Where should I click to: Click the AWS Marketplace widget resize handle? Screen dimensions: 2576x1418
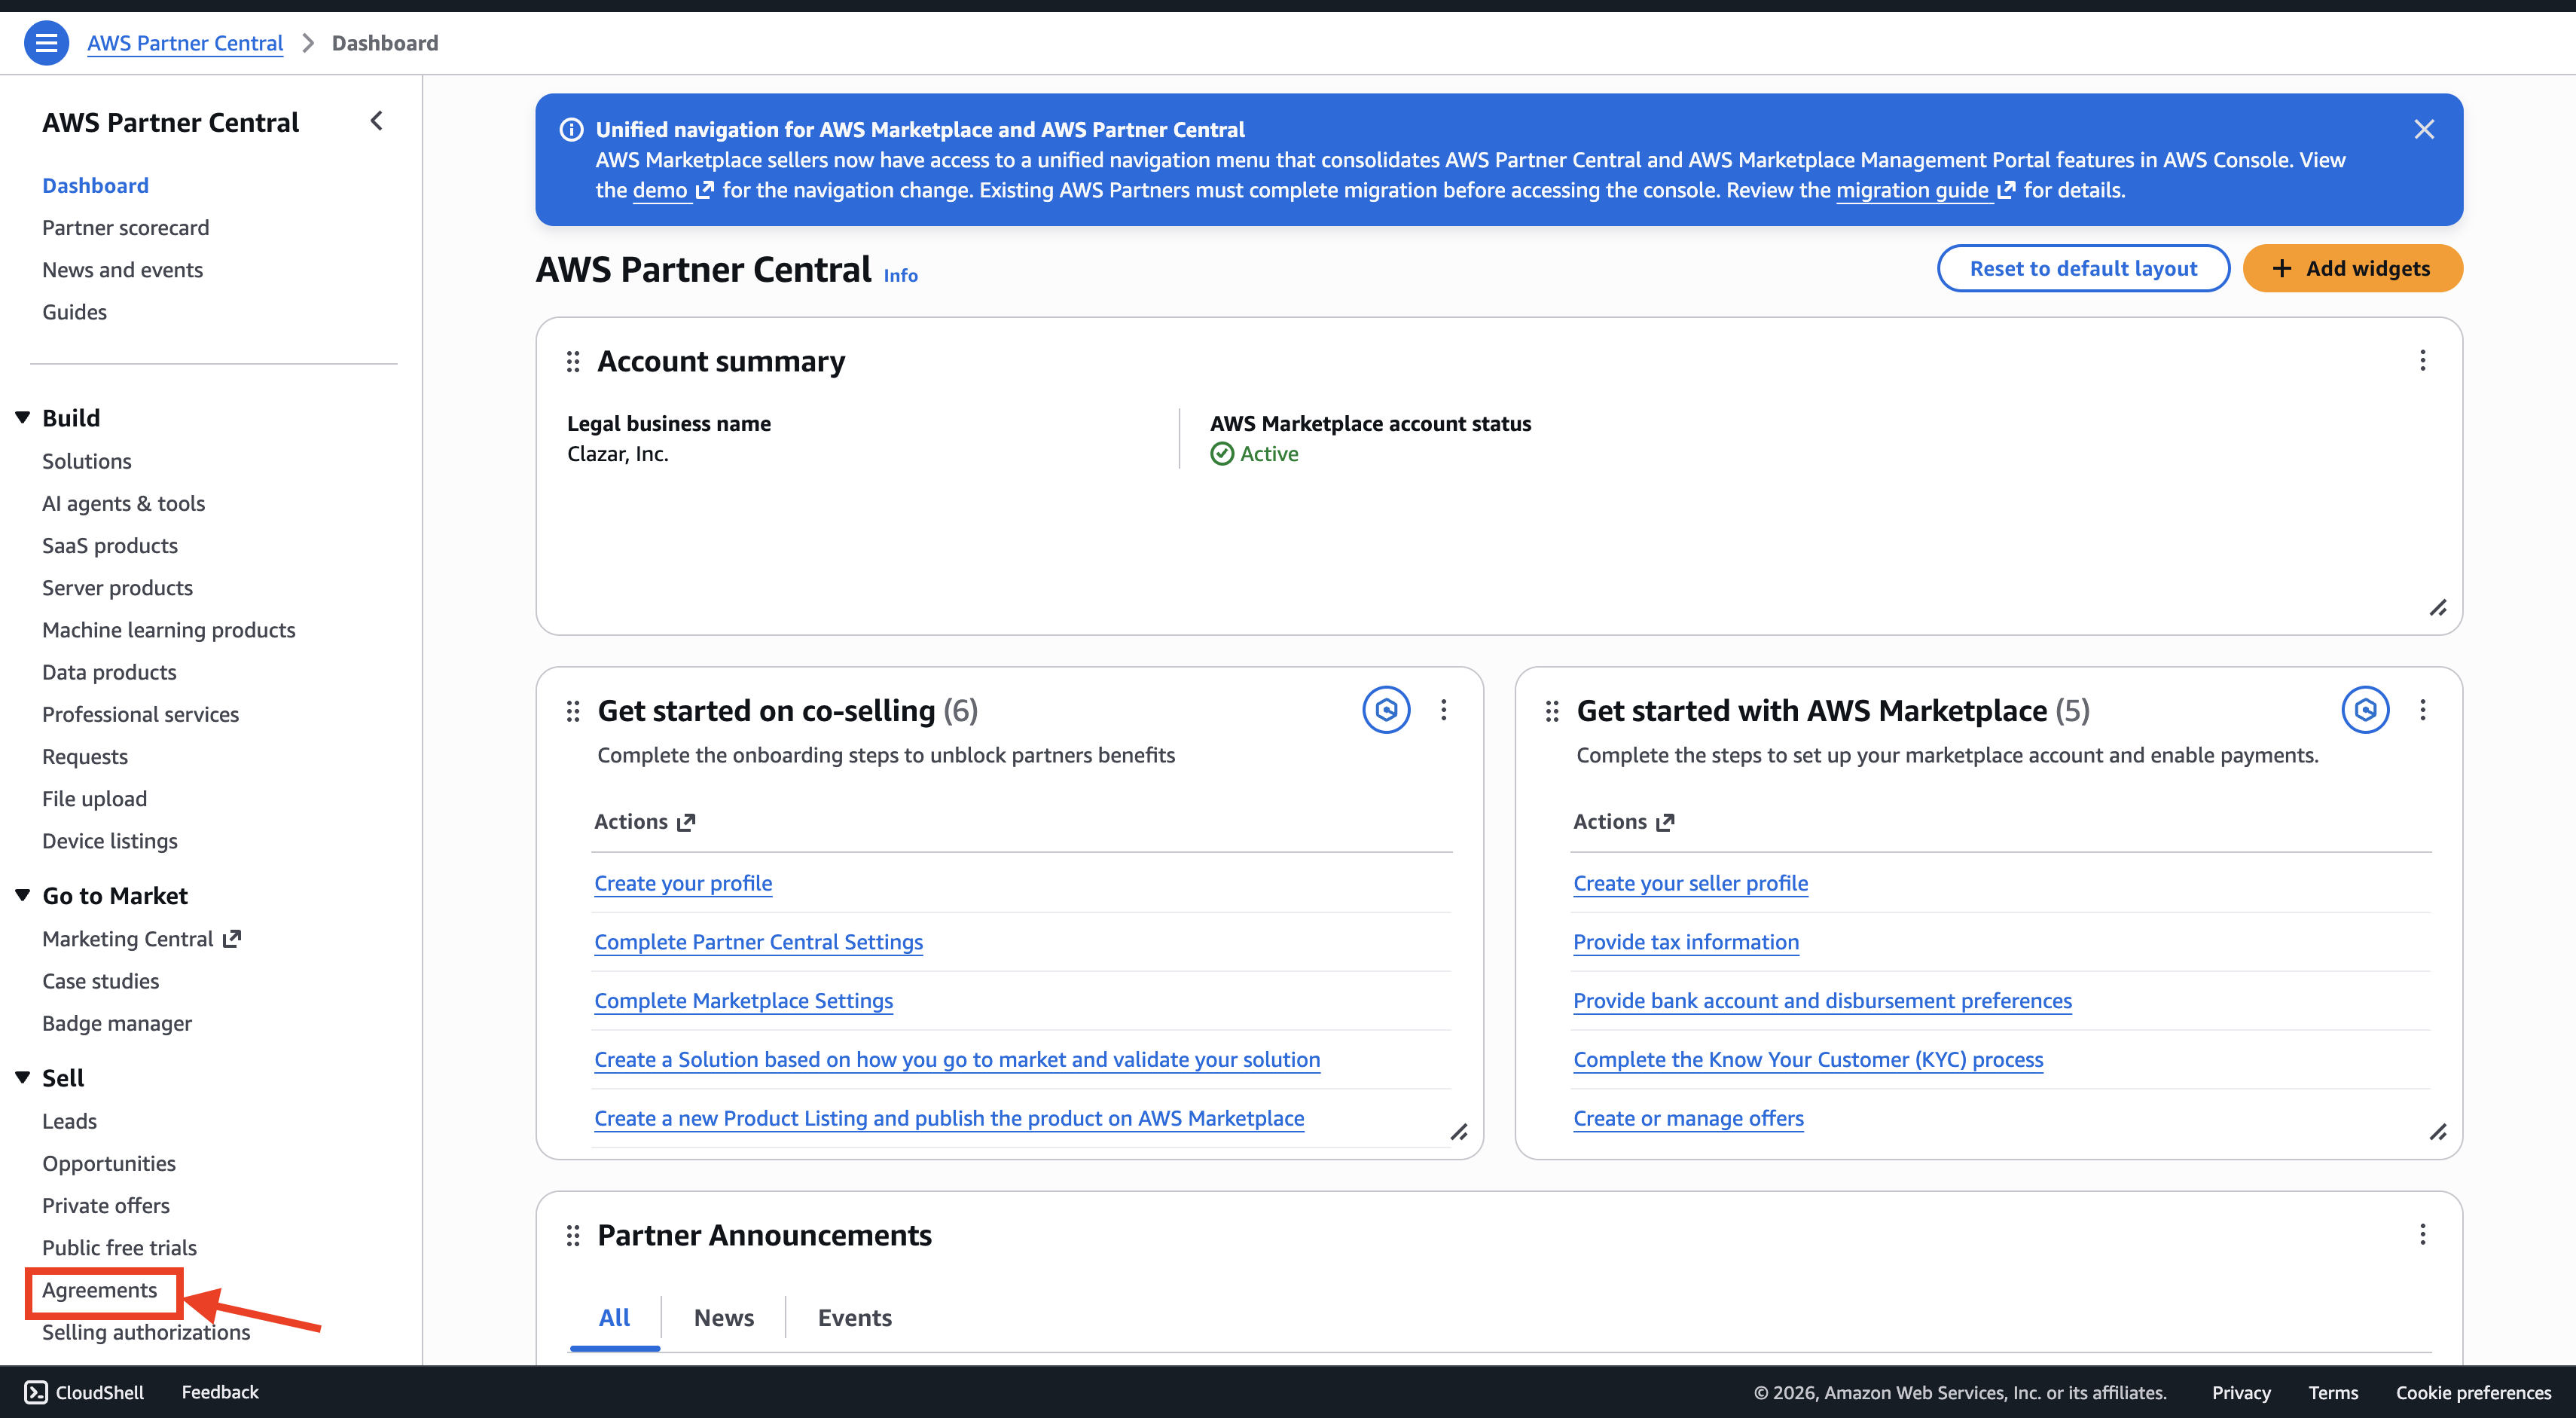(x=2438, y=1132)
